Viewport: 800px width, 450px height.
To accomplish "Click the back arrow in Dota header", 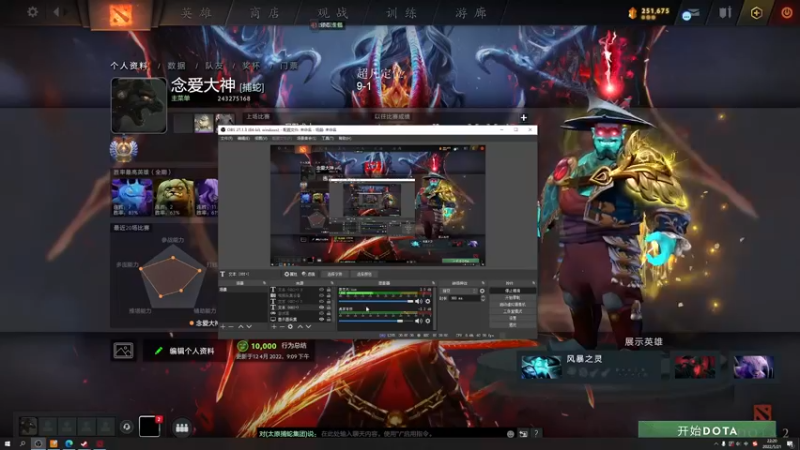I will tap(57, 12).
